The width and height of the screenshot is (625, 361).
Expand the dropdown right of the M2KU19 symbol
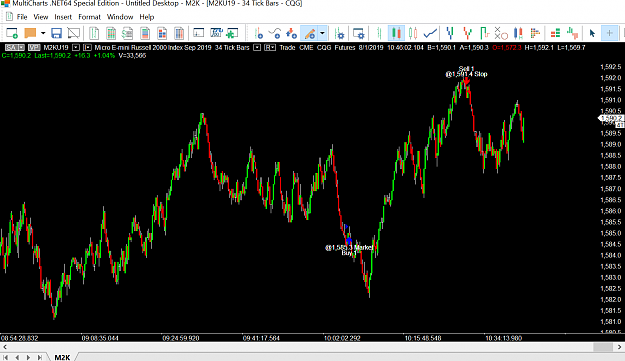[x=76, y=47]
